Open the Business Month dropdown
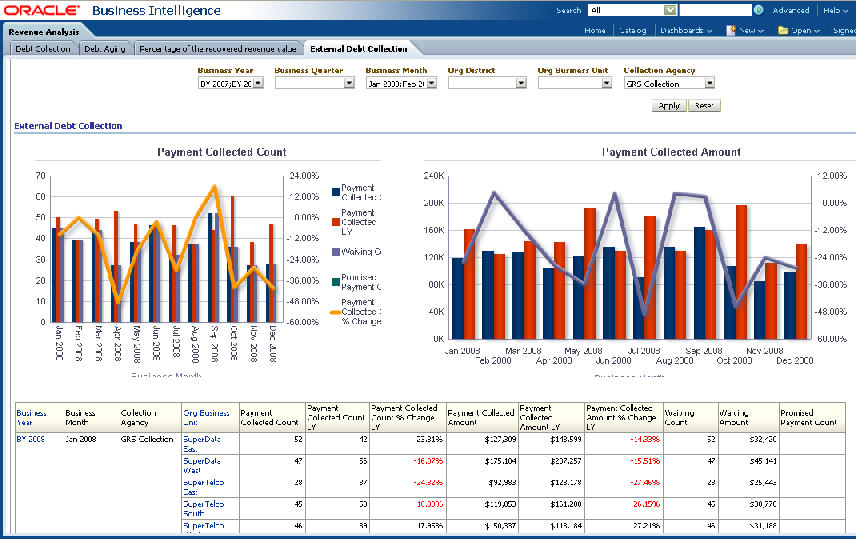The image size is (856, 539). 431,83
